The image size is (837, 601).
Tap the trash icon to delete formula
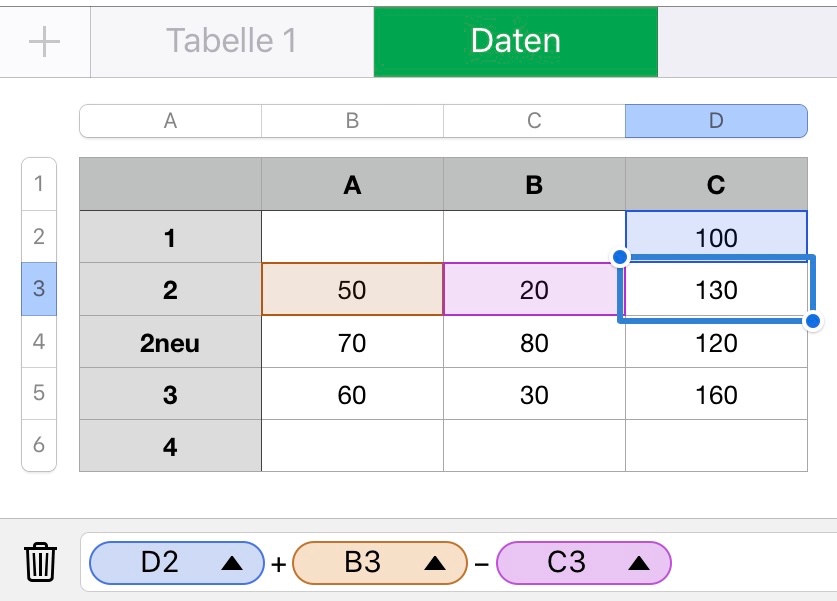tap(40, 562)
